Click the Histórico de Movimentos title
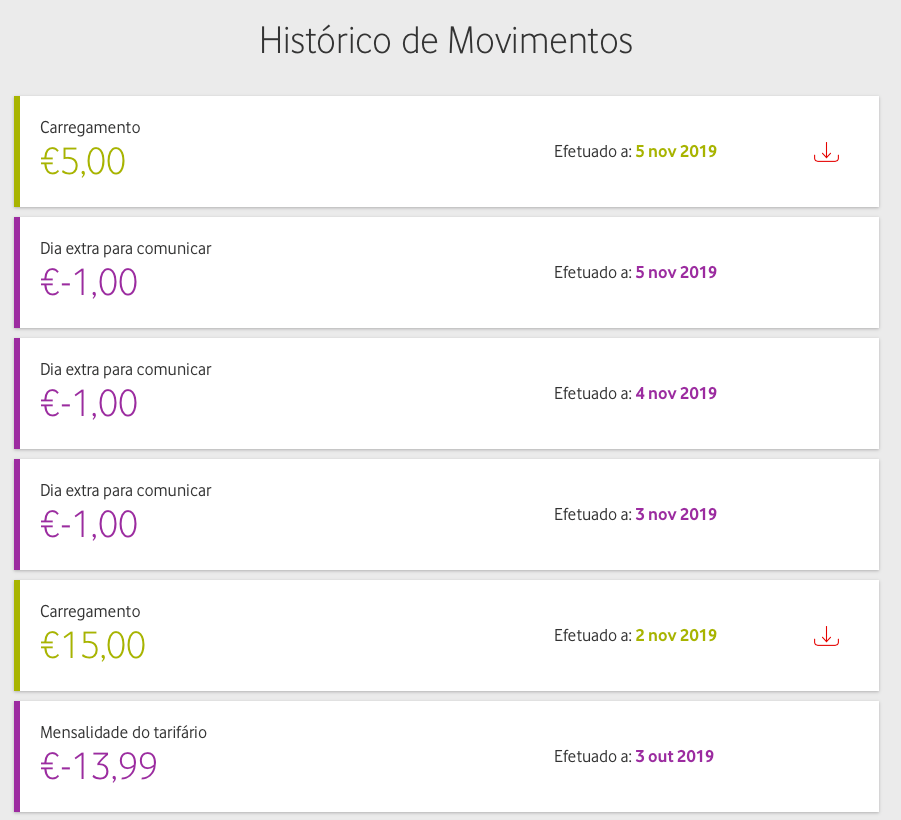 click(446, 41)
